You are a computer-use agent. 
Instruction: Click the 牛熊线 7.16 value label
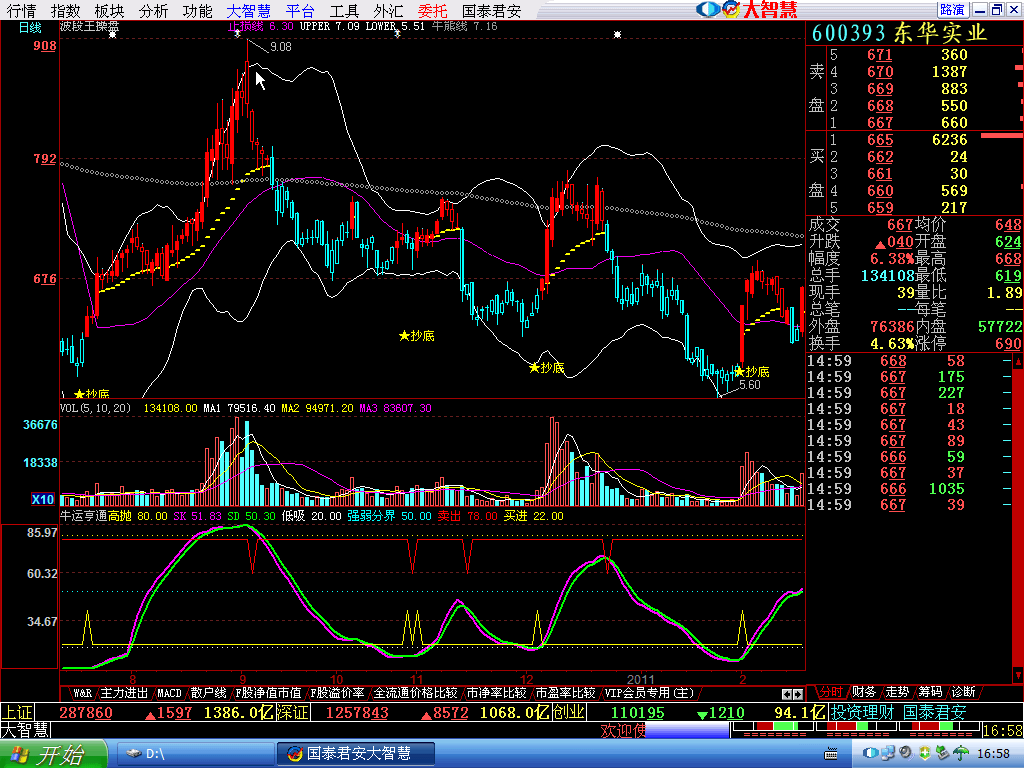(x=465, y=26)
